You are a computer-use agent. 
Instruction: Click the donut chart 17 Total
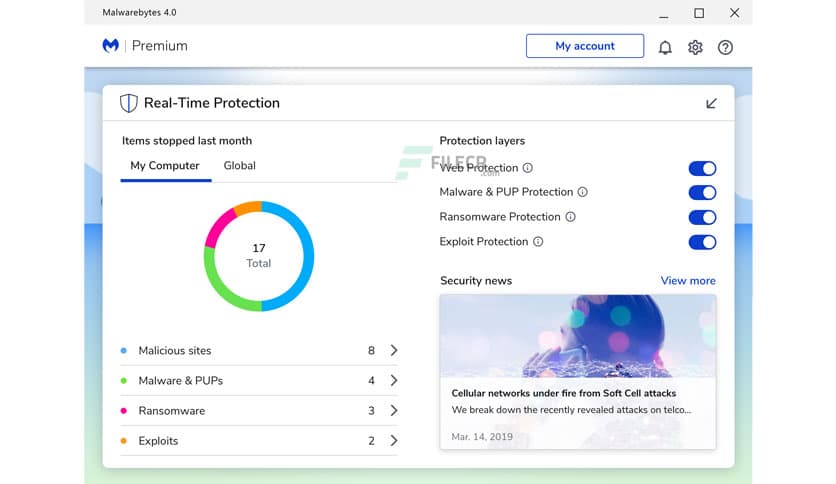(259, 256)
